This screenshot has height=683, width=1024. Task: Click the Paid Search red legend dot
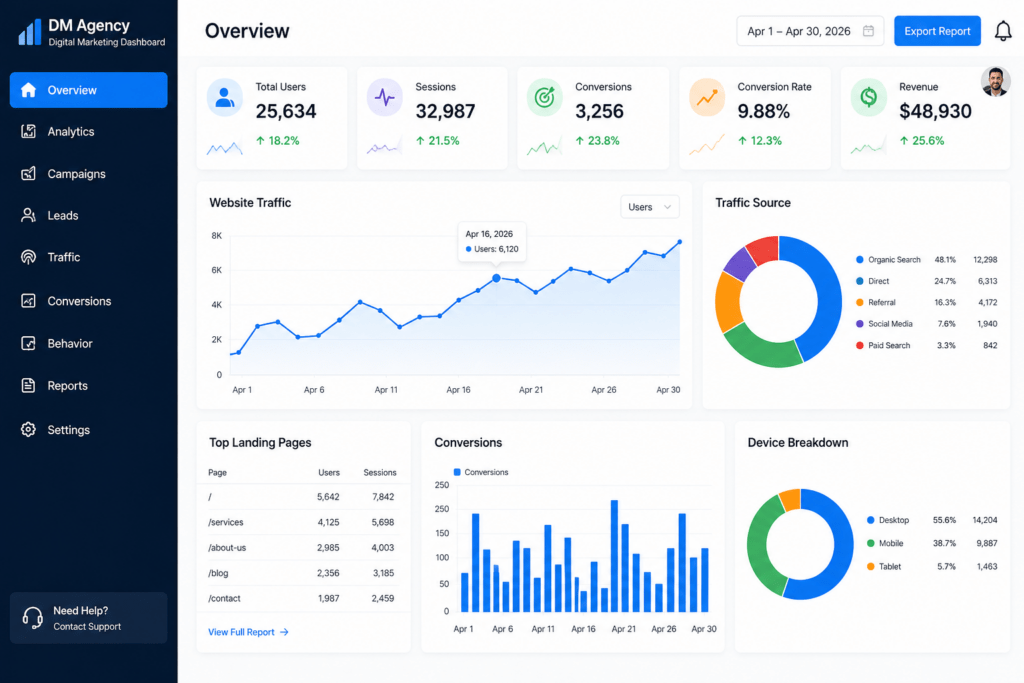click(x=859, y=345)
